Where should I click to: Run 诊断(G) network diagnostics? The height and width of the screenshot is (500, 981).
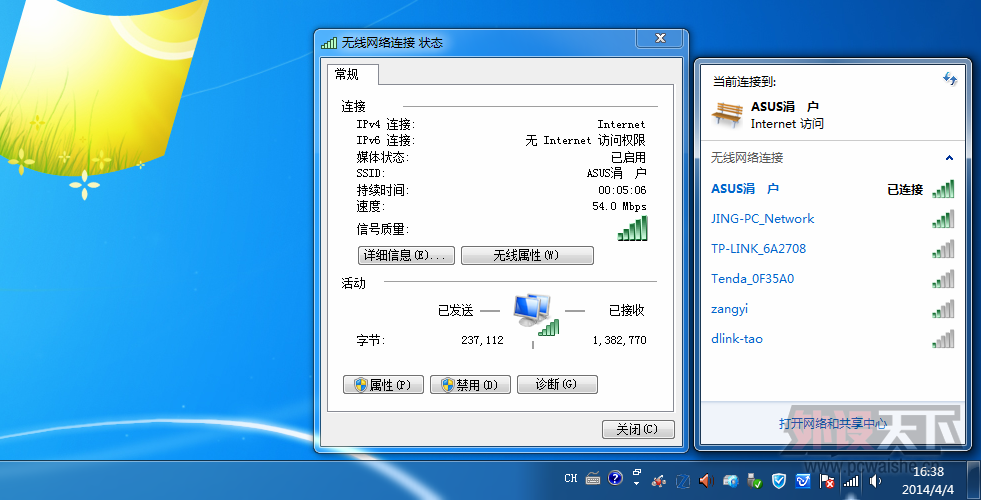[557, 385]
